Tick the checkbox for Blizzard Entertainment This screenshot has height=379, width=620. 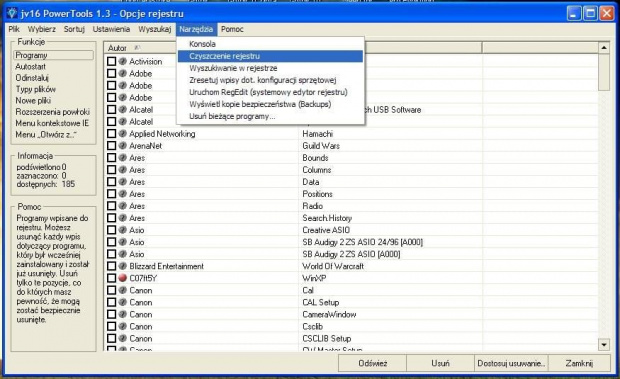point(112,266)
